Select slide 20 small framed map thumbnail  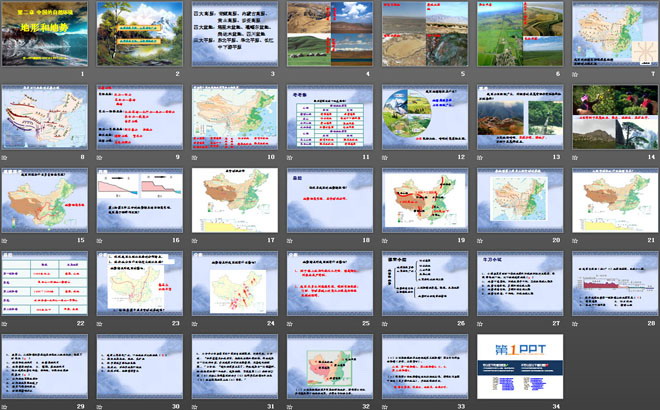pos(520,200)
